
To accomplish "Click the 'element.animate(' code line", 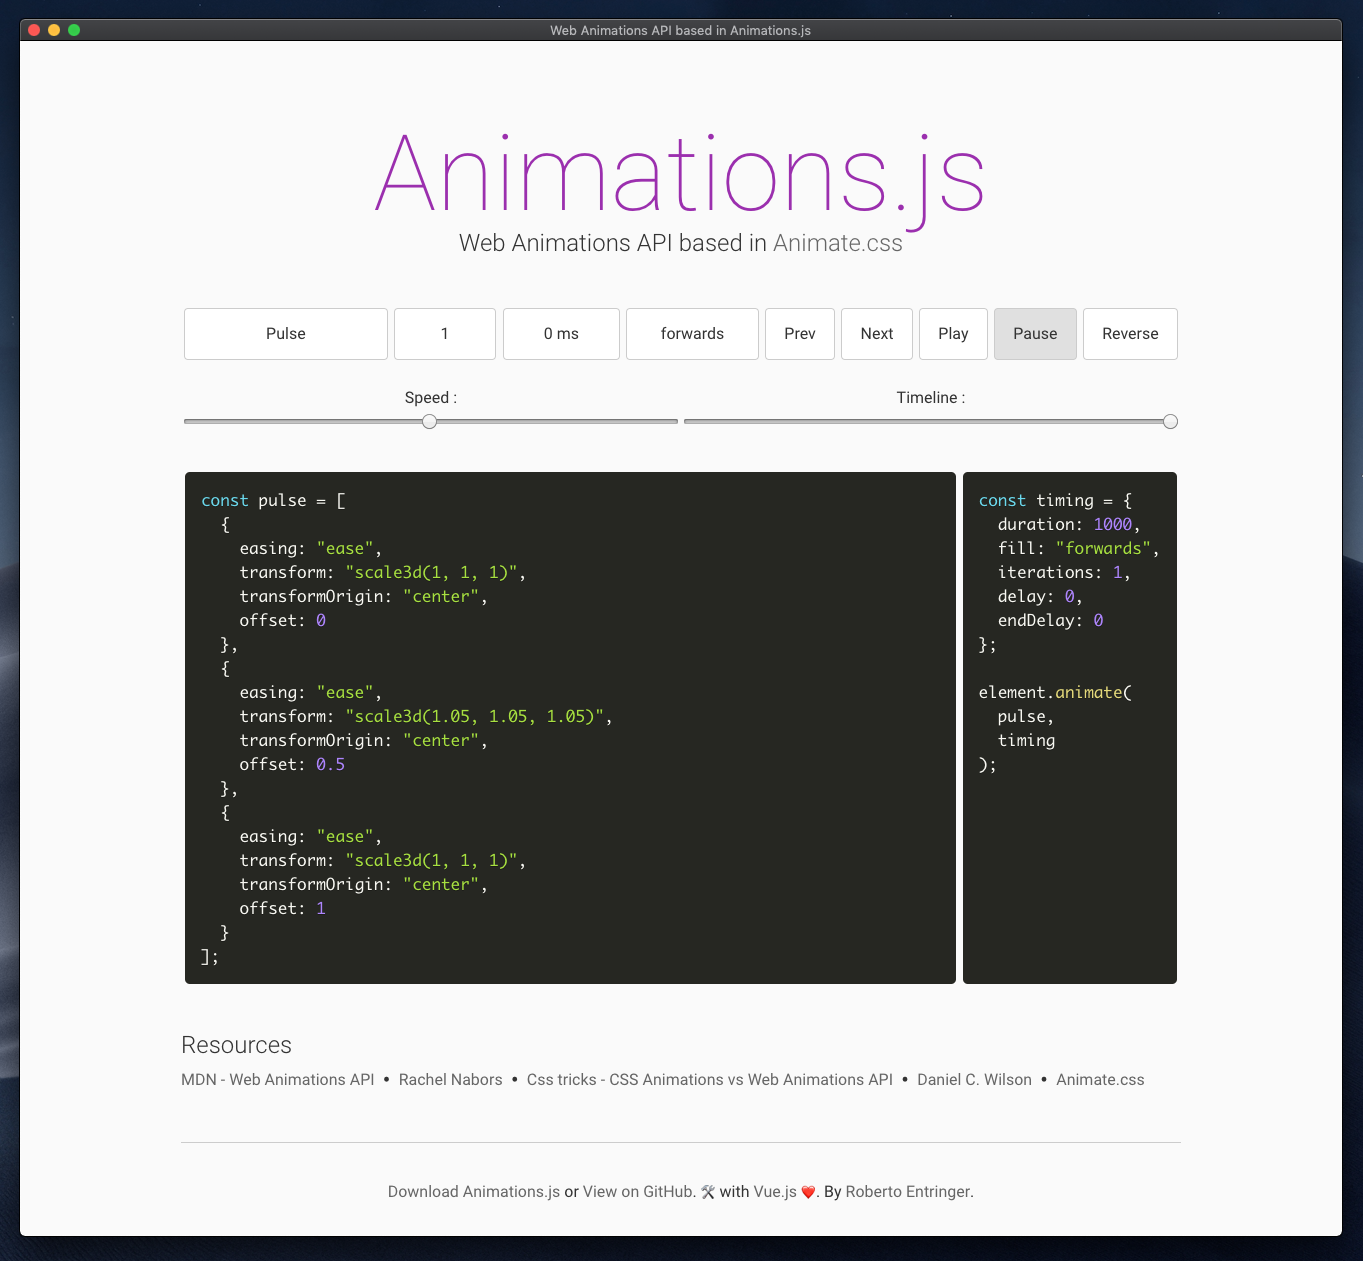I will point(1055,693).
